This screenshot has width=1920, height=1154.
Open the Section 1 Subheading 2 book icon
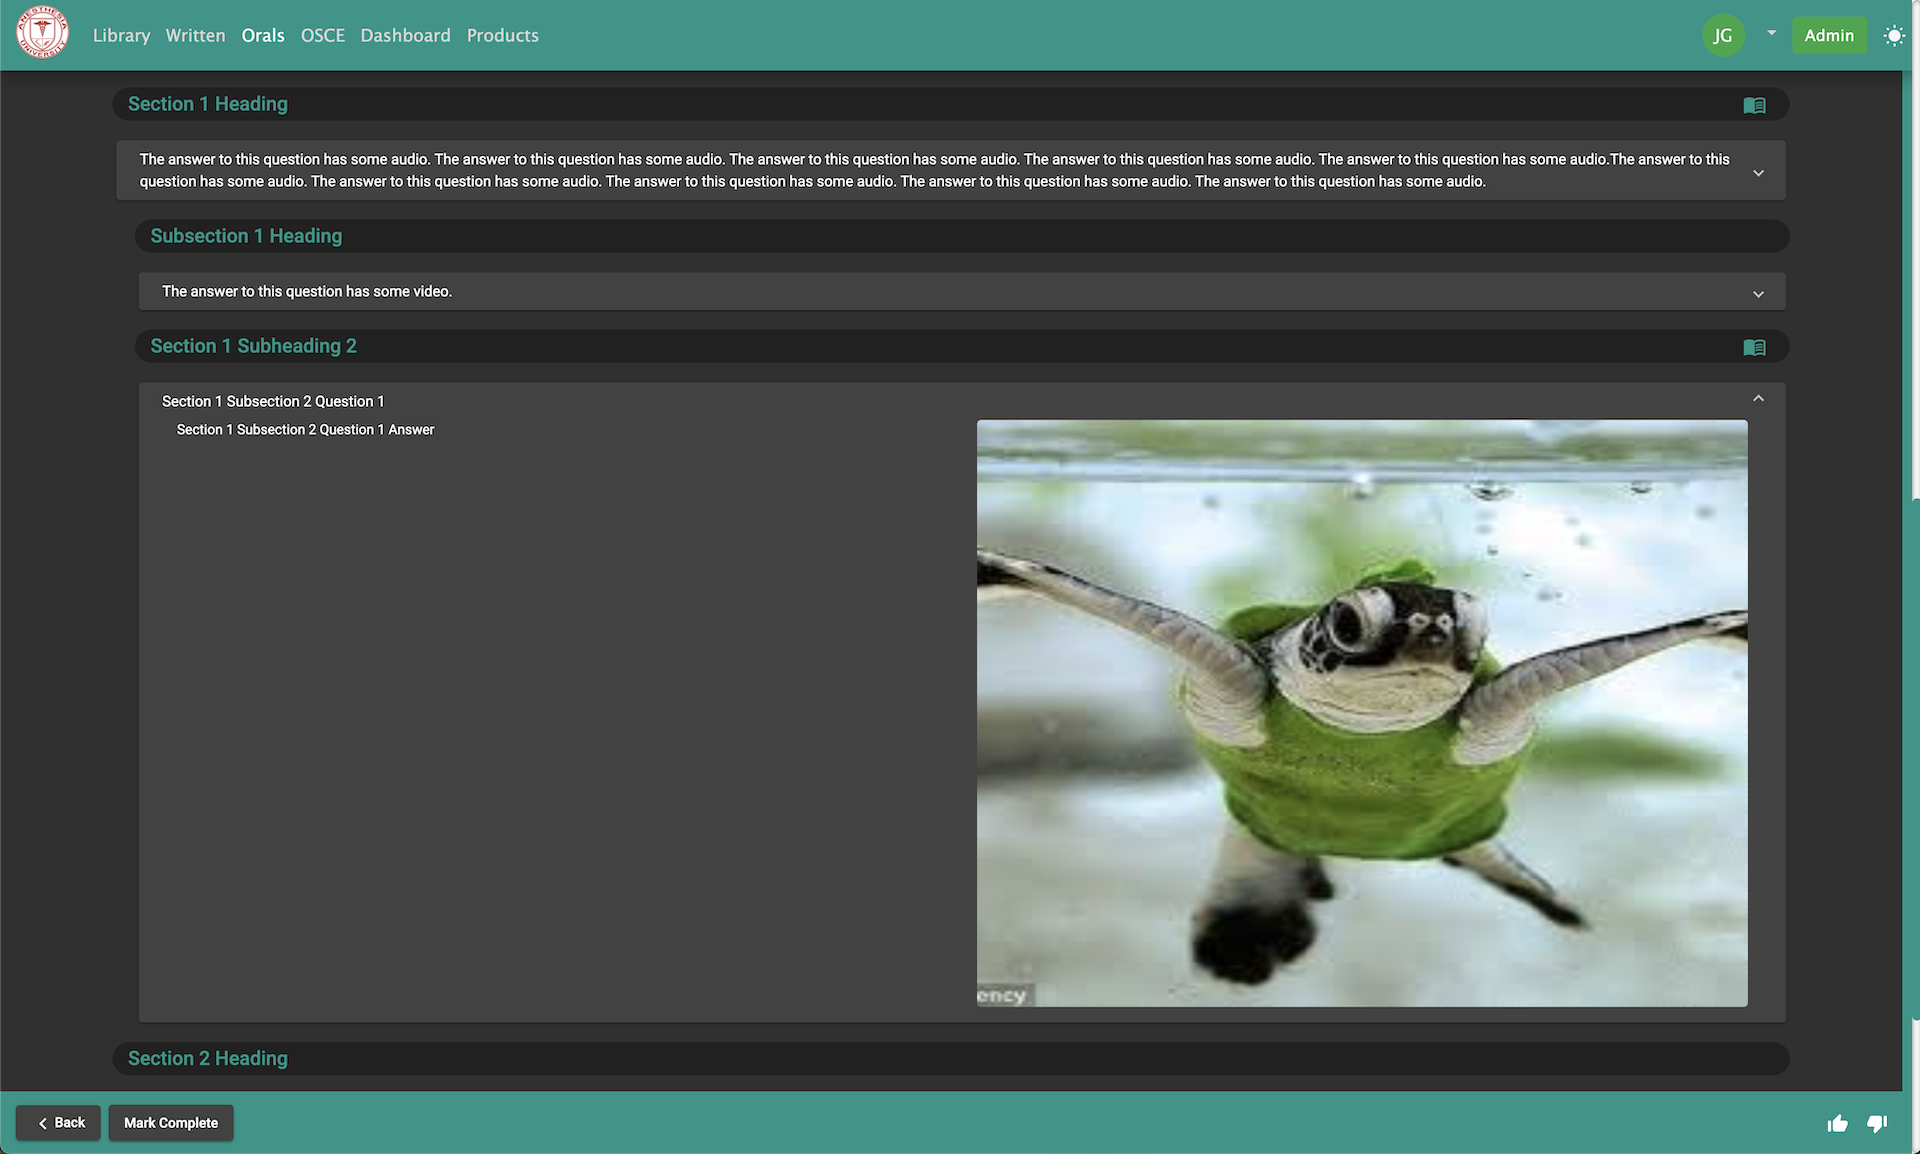(x=1754, y=347)
